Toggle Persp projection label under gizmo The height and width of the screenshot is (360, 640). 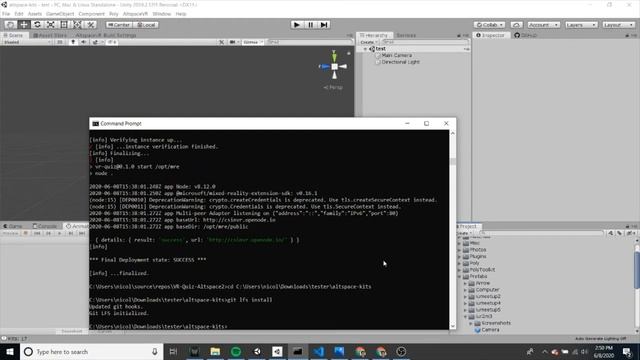333,87
